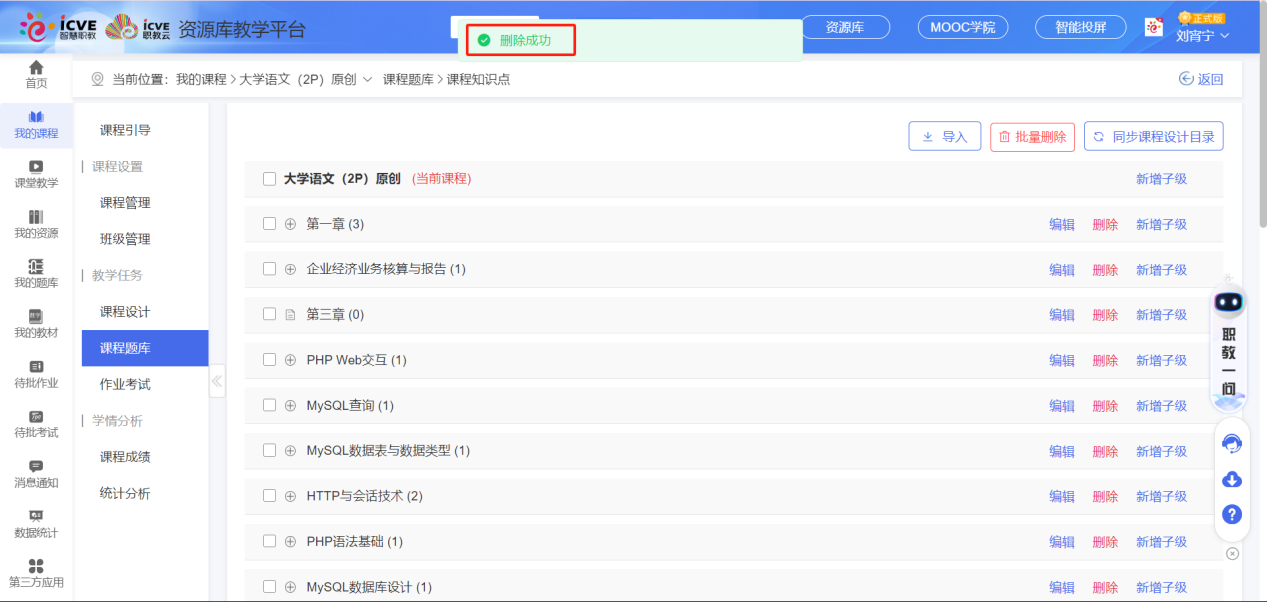Open 消息通知 message icon
The image size is (1267, 602).
(x=36, y=467)
